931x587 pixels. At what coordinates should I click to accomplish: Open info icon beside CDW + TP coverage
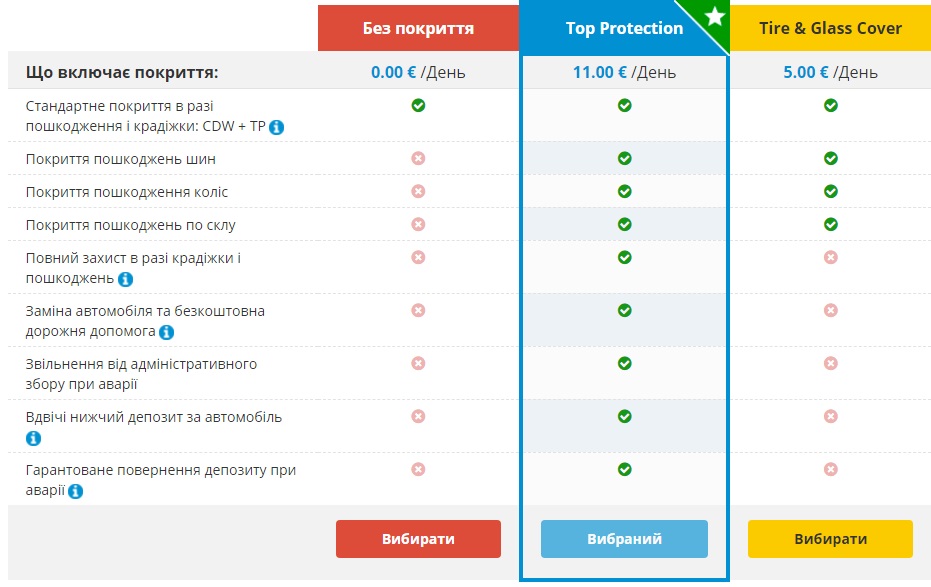tap(276, 127)
